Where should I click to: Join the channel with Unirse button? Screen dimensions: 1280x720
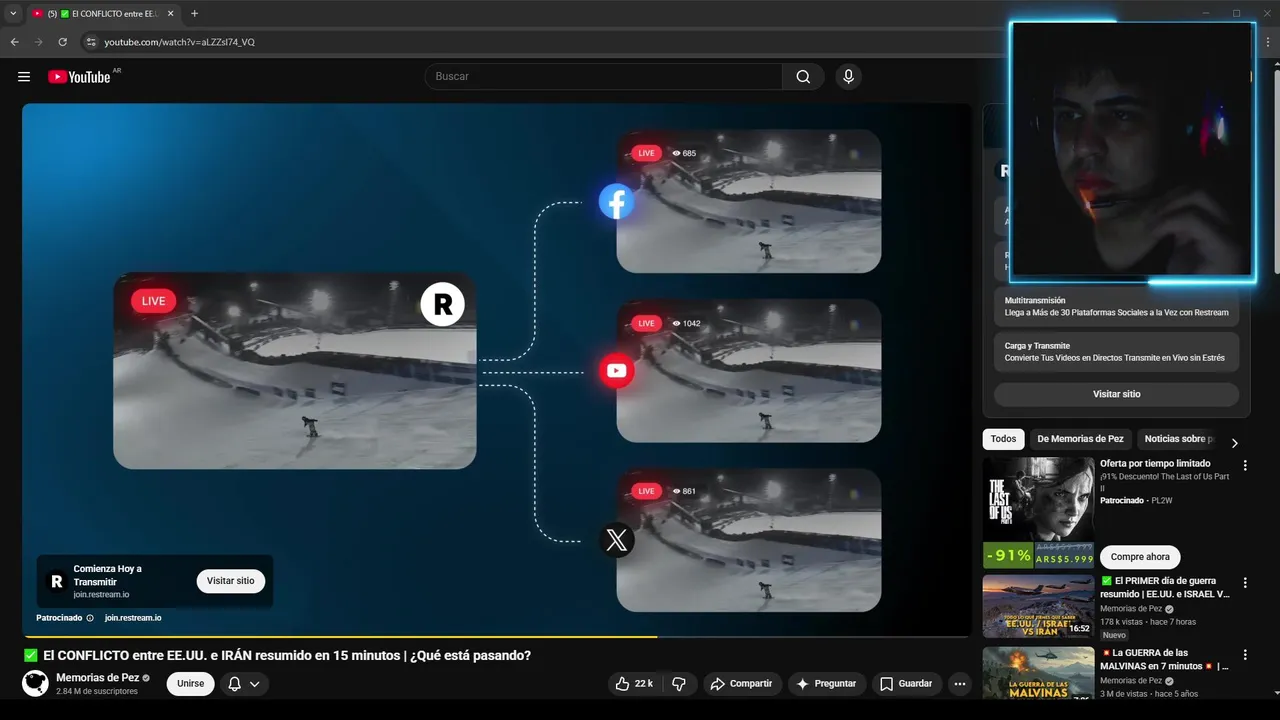[x=190, y=684]
